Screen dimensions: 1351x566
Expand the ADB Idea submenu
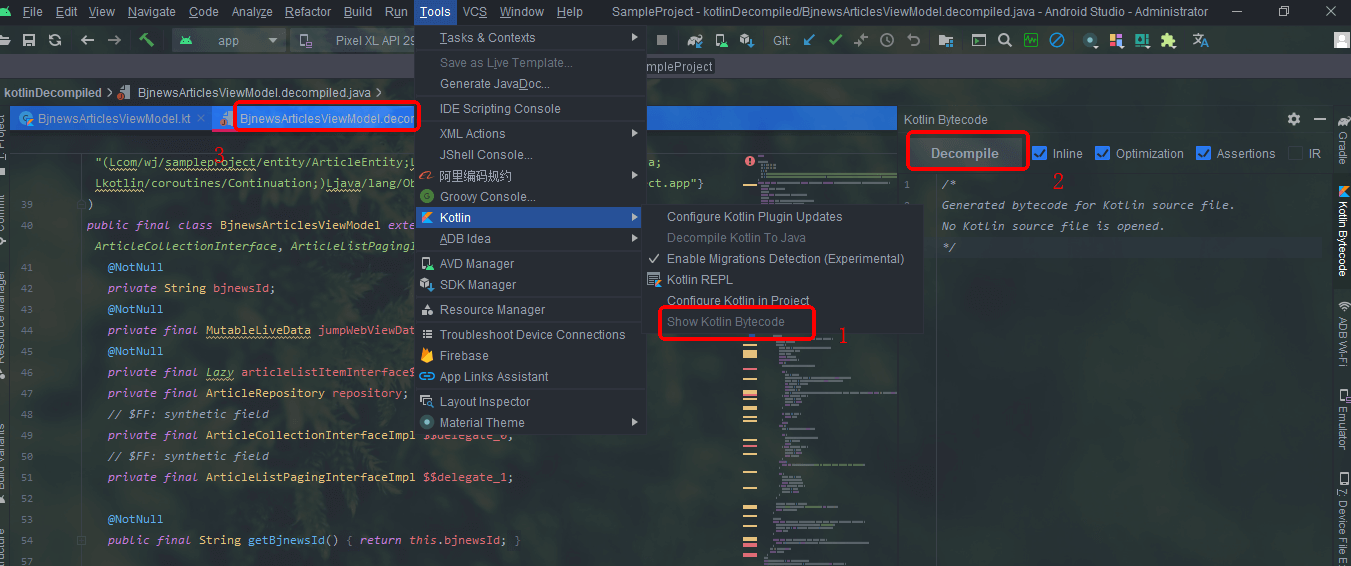click(530, 239)
